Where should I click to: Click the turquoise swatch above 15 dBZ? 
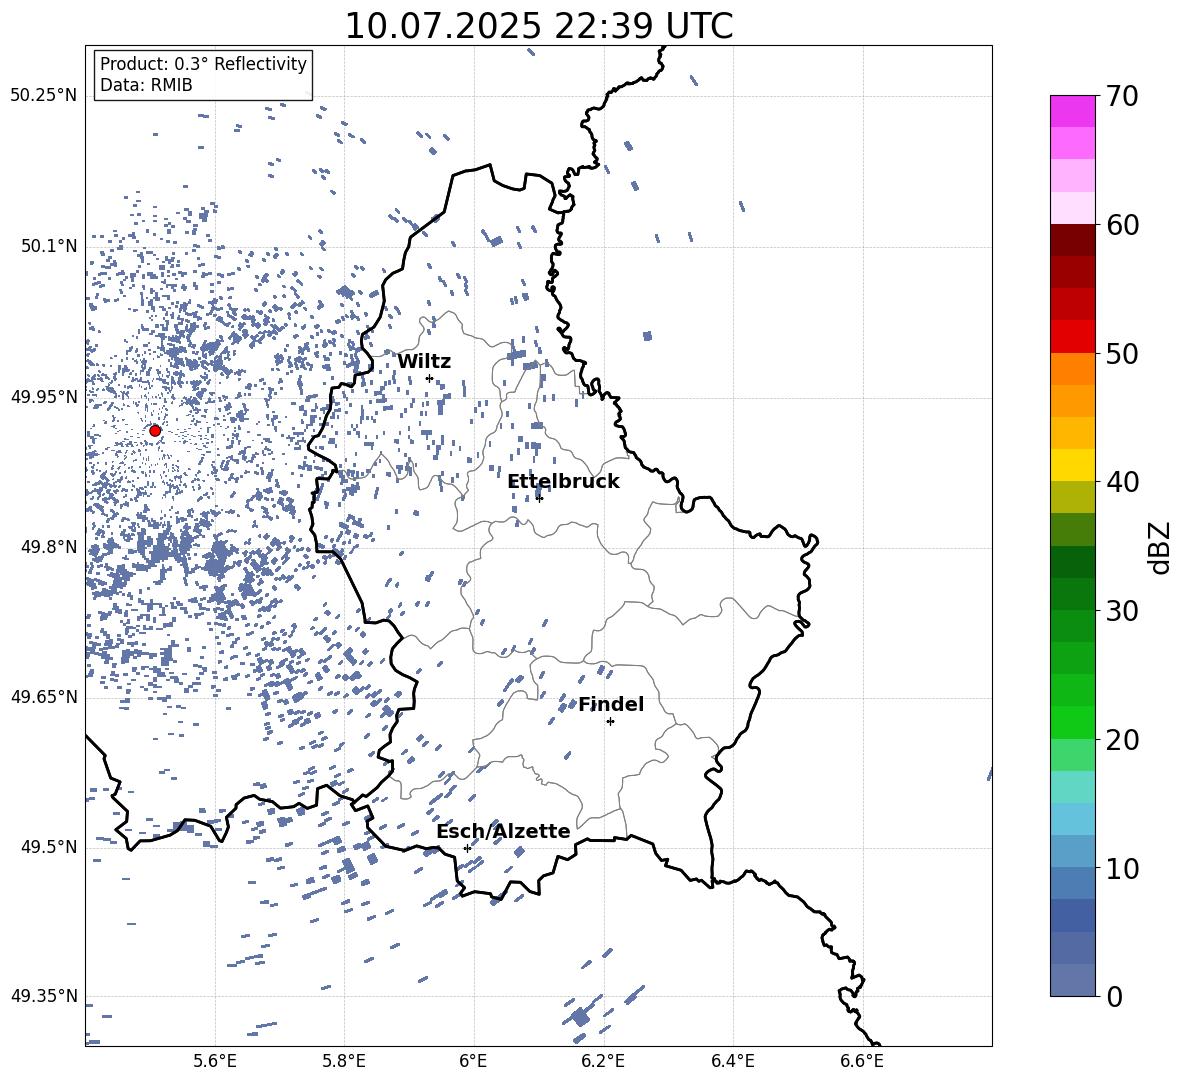pos(1072,787)
